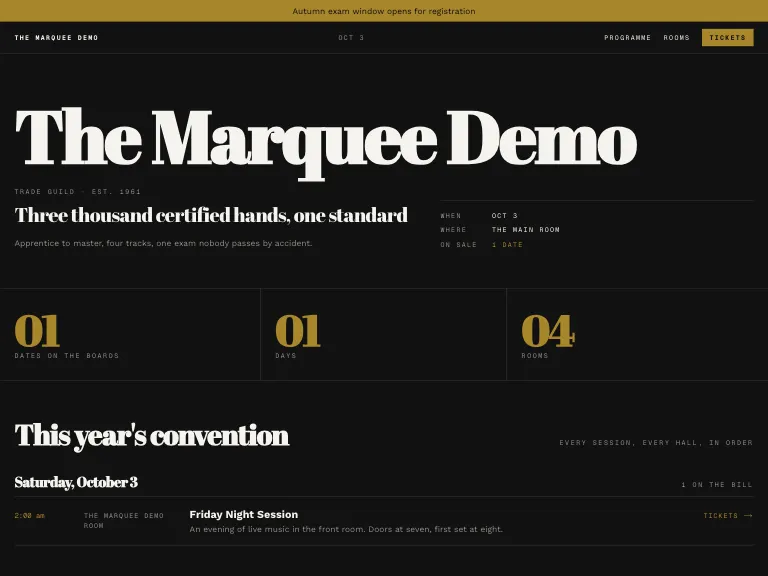This screenshot has height=576, width=768.
Task: Click the gold Tickets button in header
Action: pos(727,38)
